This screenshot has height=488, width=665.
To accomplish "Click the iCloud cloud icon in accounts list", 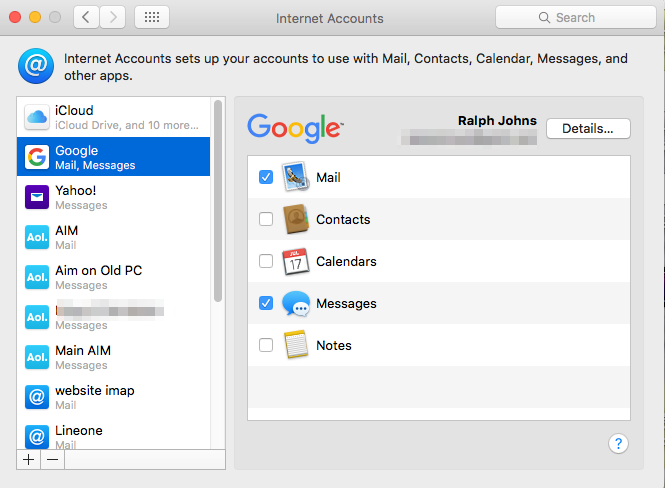I will pyautogui.click(x=36, y=117).
